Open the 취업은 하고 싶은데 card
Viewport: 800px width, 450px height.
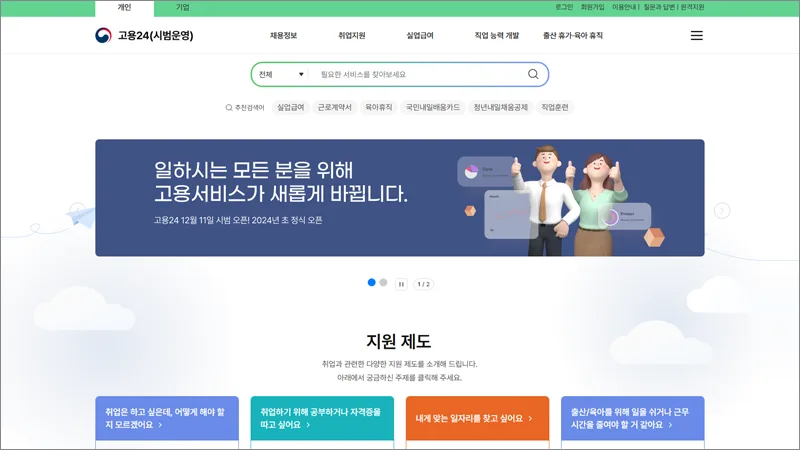coord(167,418)
